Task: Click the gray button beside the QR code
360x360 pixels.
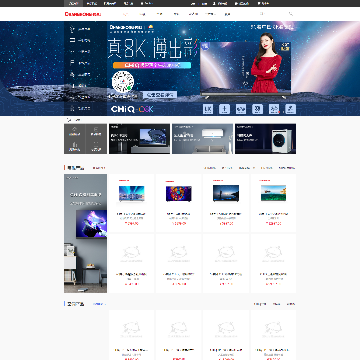Action: (160, 95)
